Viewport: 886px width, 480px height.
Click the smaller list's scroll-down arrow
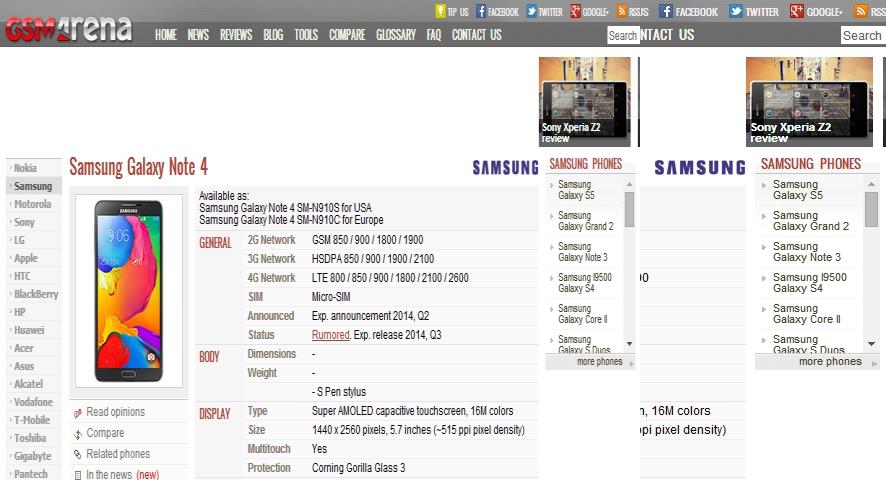(x=629, y=344)
